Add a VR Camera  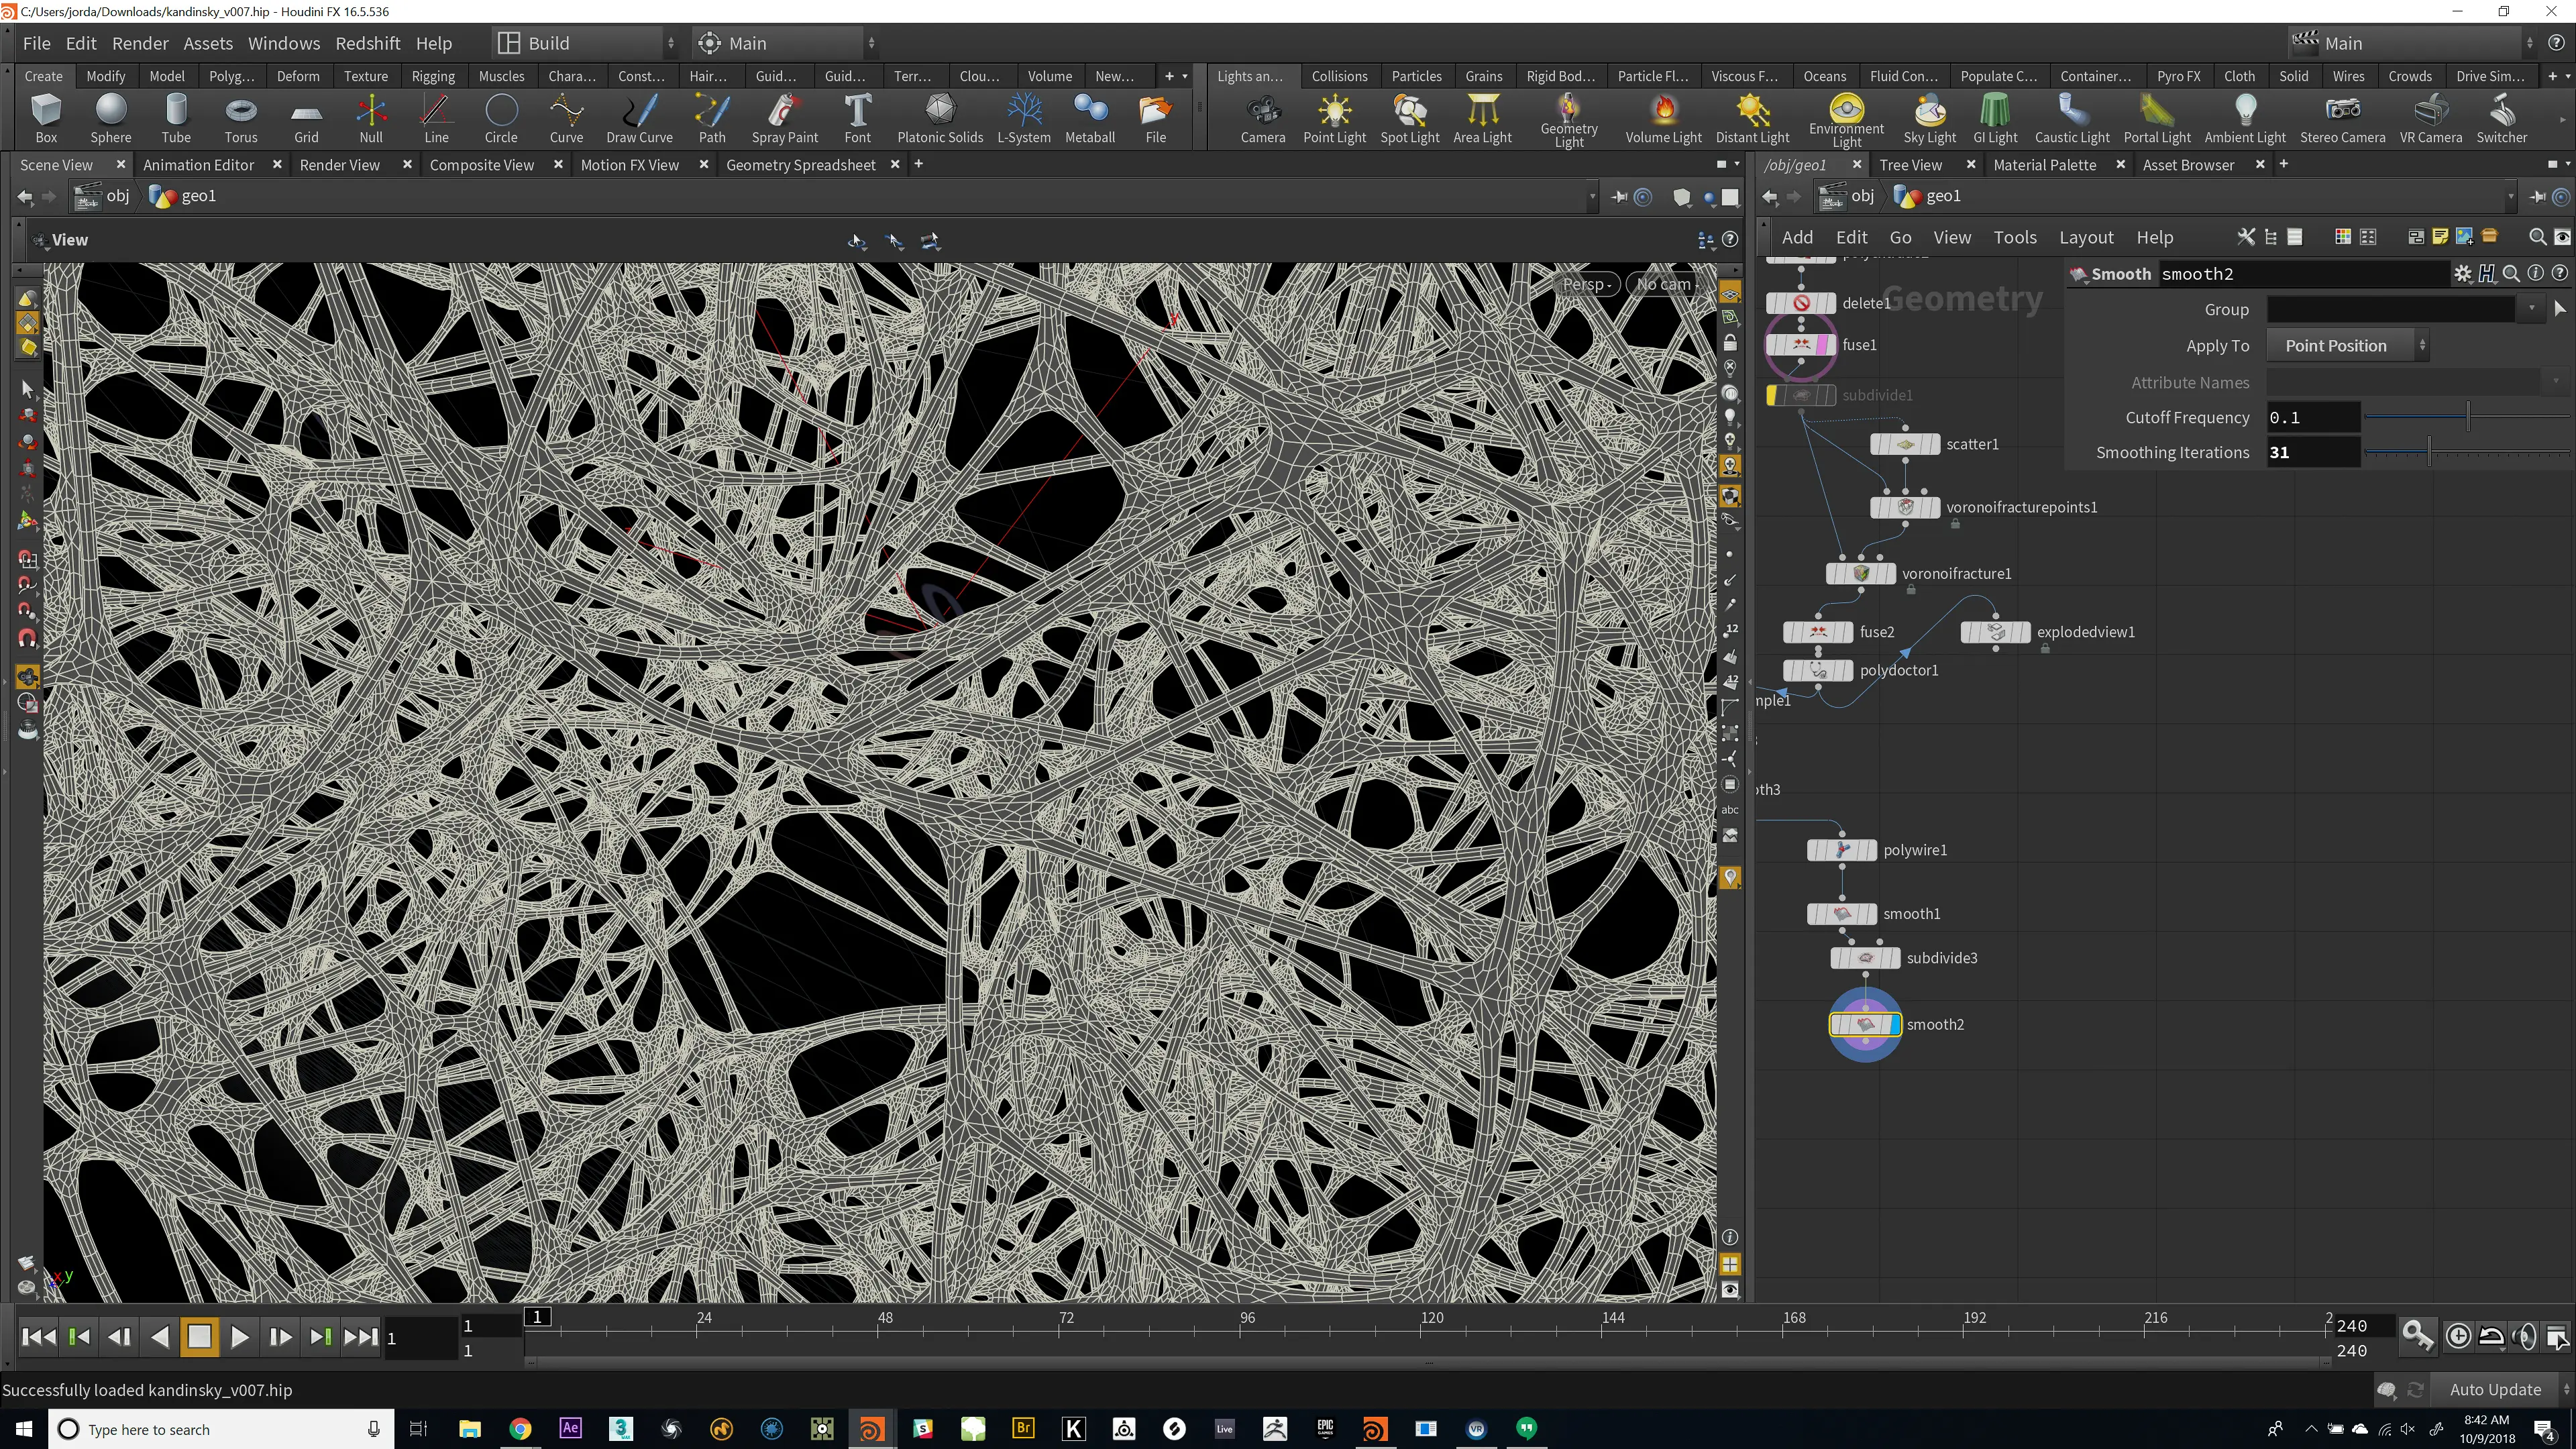coord(2430,118)
